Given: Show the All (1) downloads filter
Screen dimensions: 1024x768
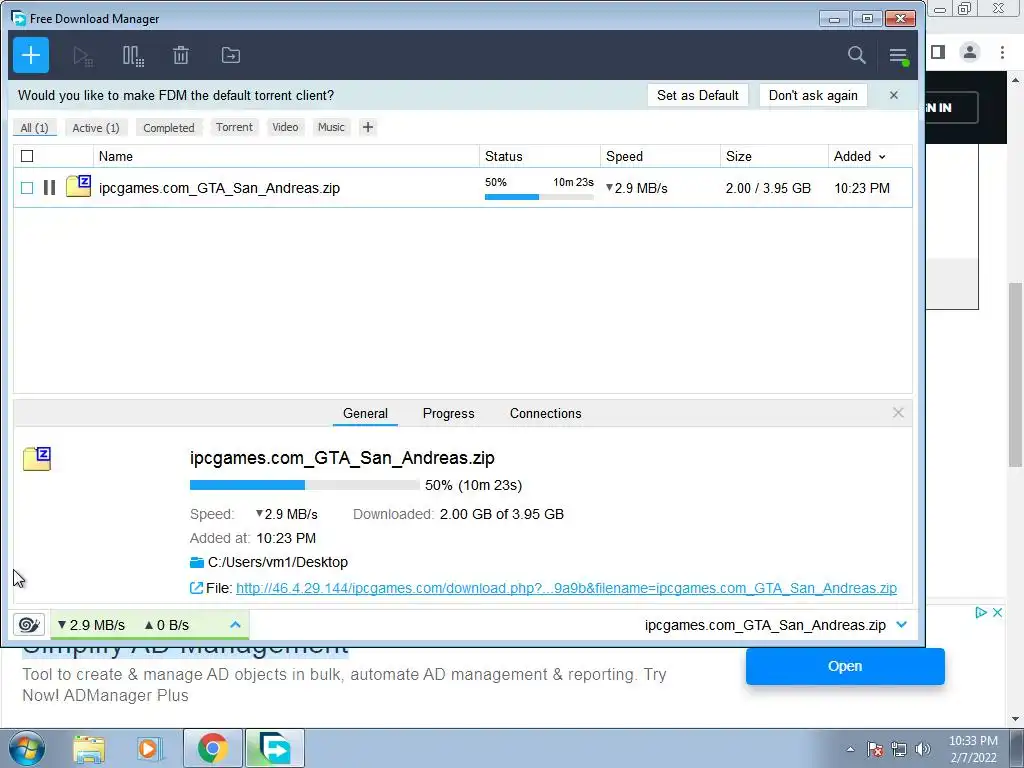Looking at the screenshot, I should (x=35, y=127).
